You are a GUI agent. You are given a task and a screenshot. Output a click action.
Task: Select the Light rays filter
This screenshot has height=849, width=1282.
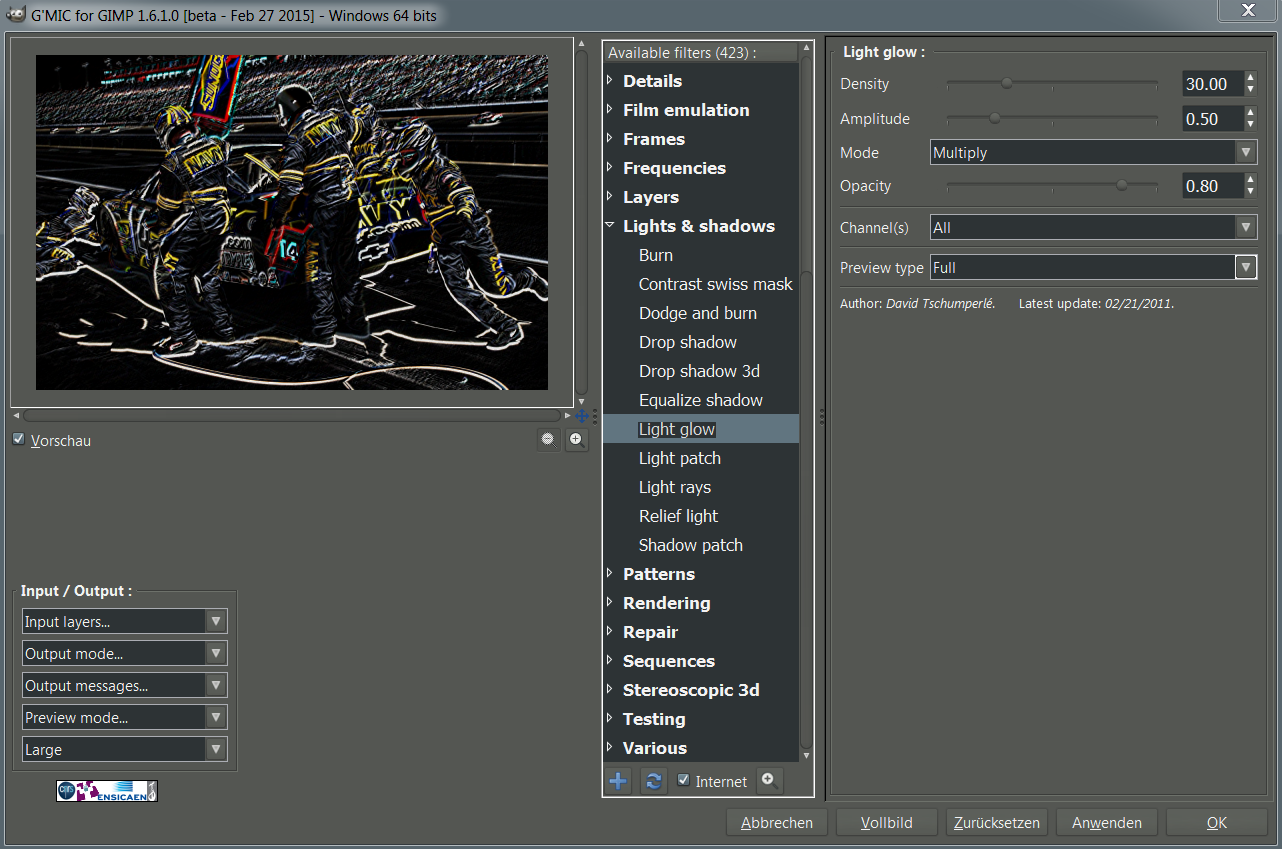coord(675,487)
